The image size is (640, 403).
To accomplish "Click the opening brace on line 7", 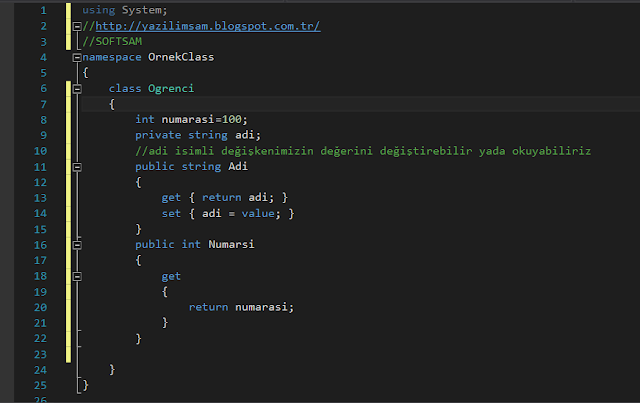I will pos(112,104).
